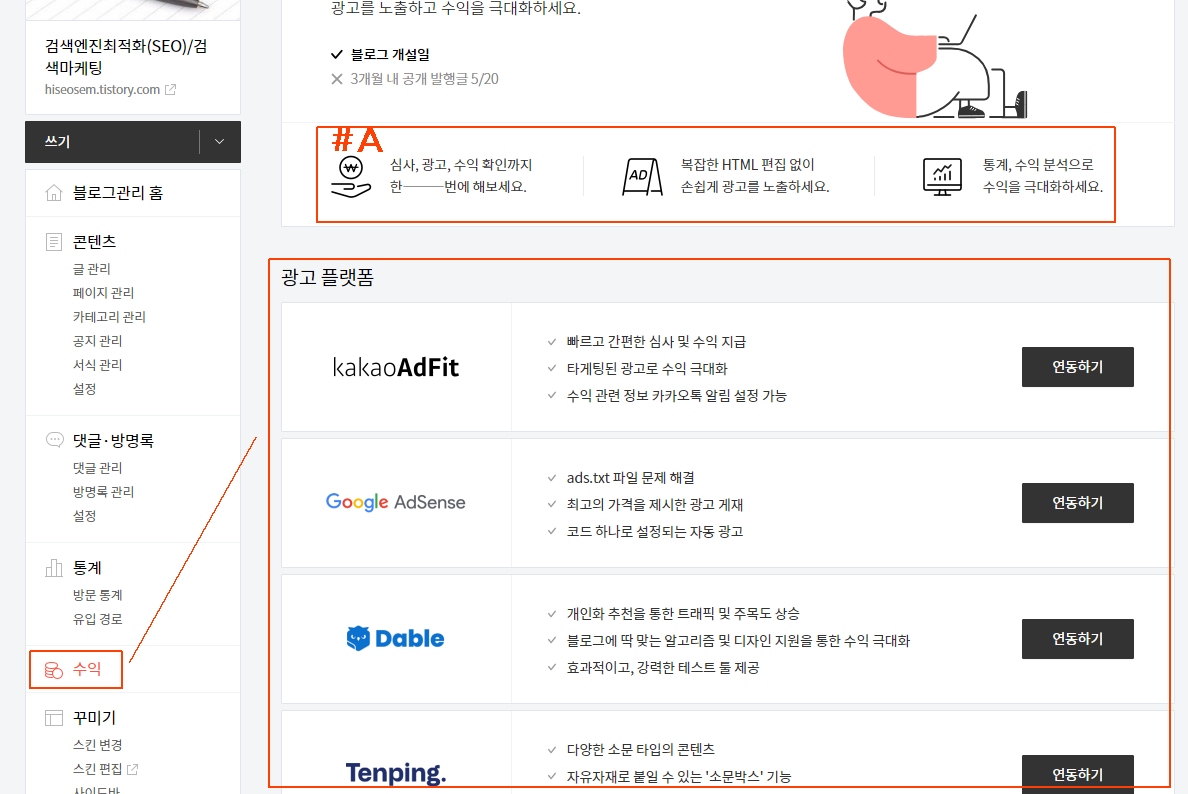Click the external link icon beside 스킨 편집
Viewport: 1188px width, 794px height.
132,769
